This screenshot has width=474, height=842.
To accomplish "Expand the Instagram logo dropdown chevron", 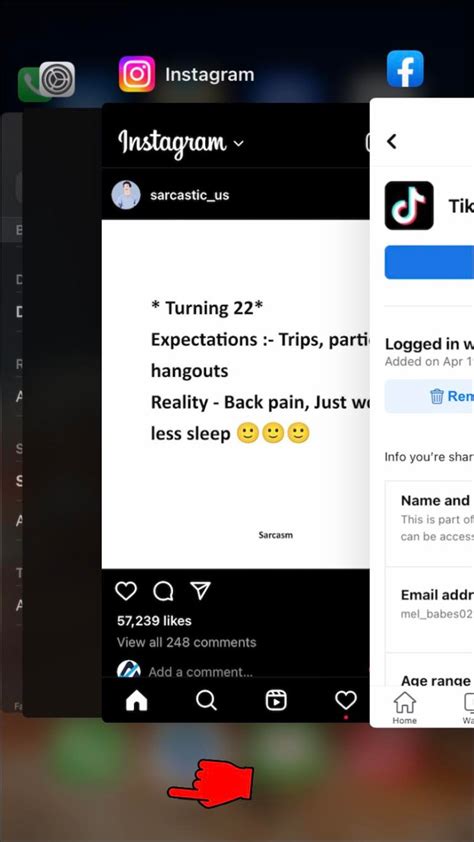I will tap(239, 143).
